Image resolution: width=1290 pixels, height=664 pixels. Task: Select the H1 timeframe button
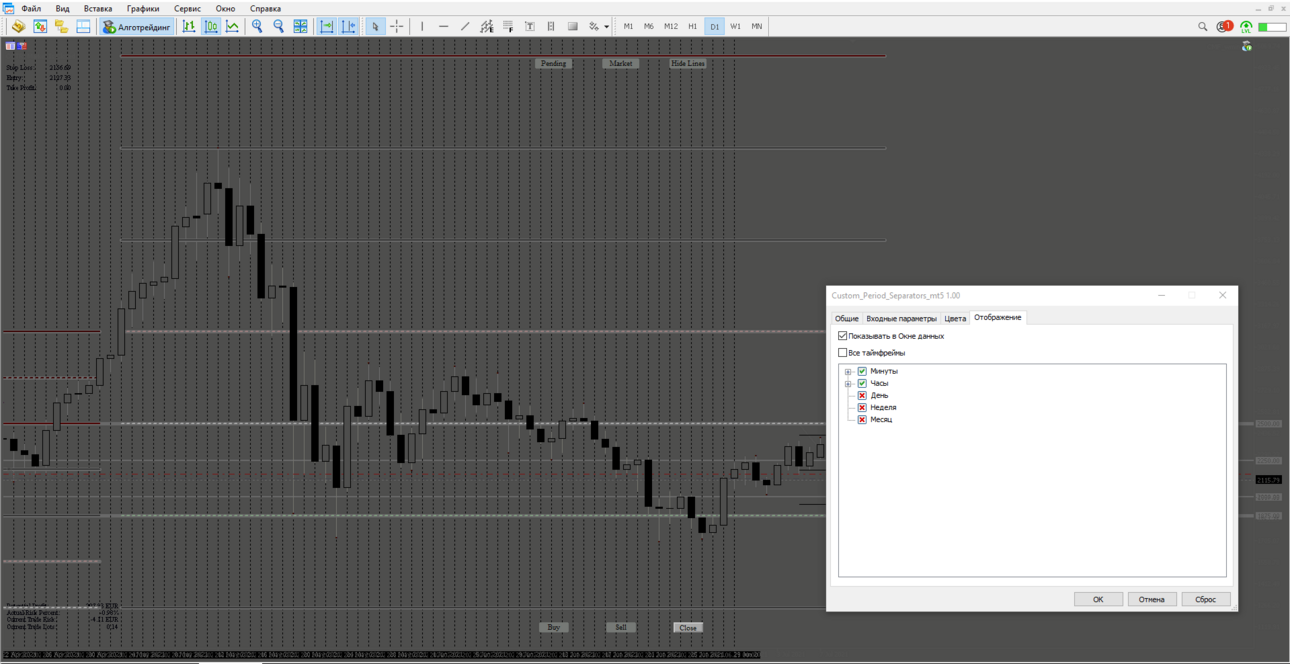point(693,27)
